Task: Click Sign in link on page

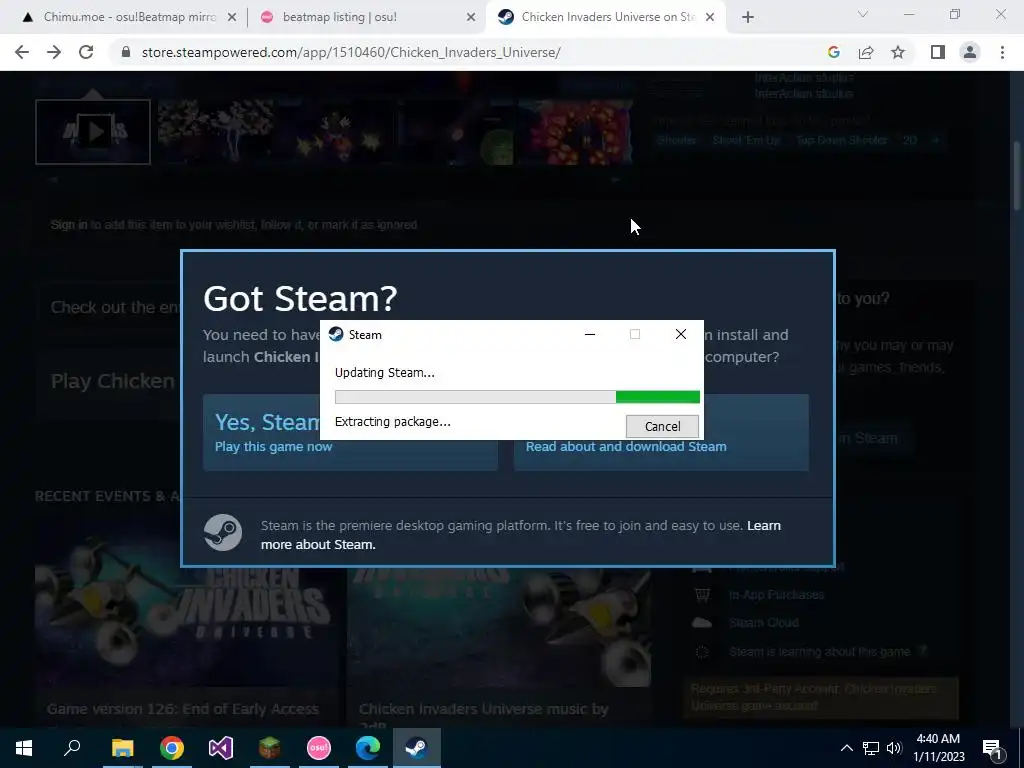Action: pos(69,225)
